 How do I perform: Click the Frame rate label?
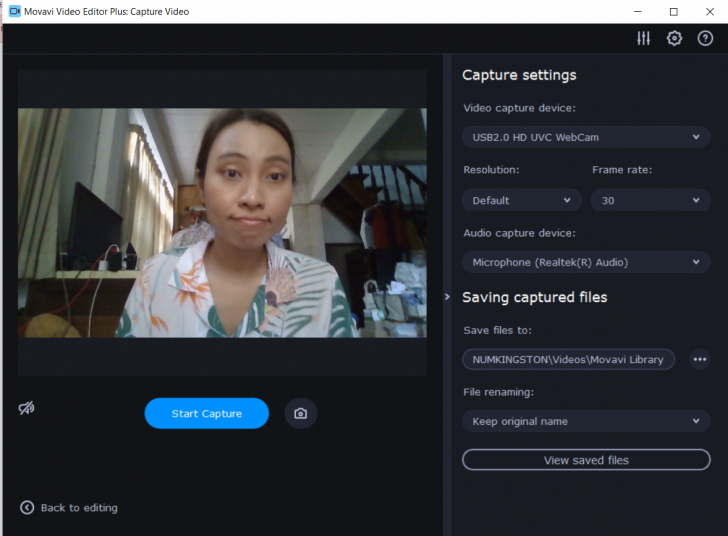tap(622, 170)
